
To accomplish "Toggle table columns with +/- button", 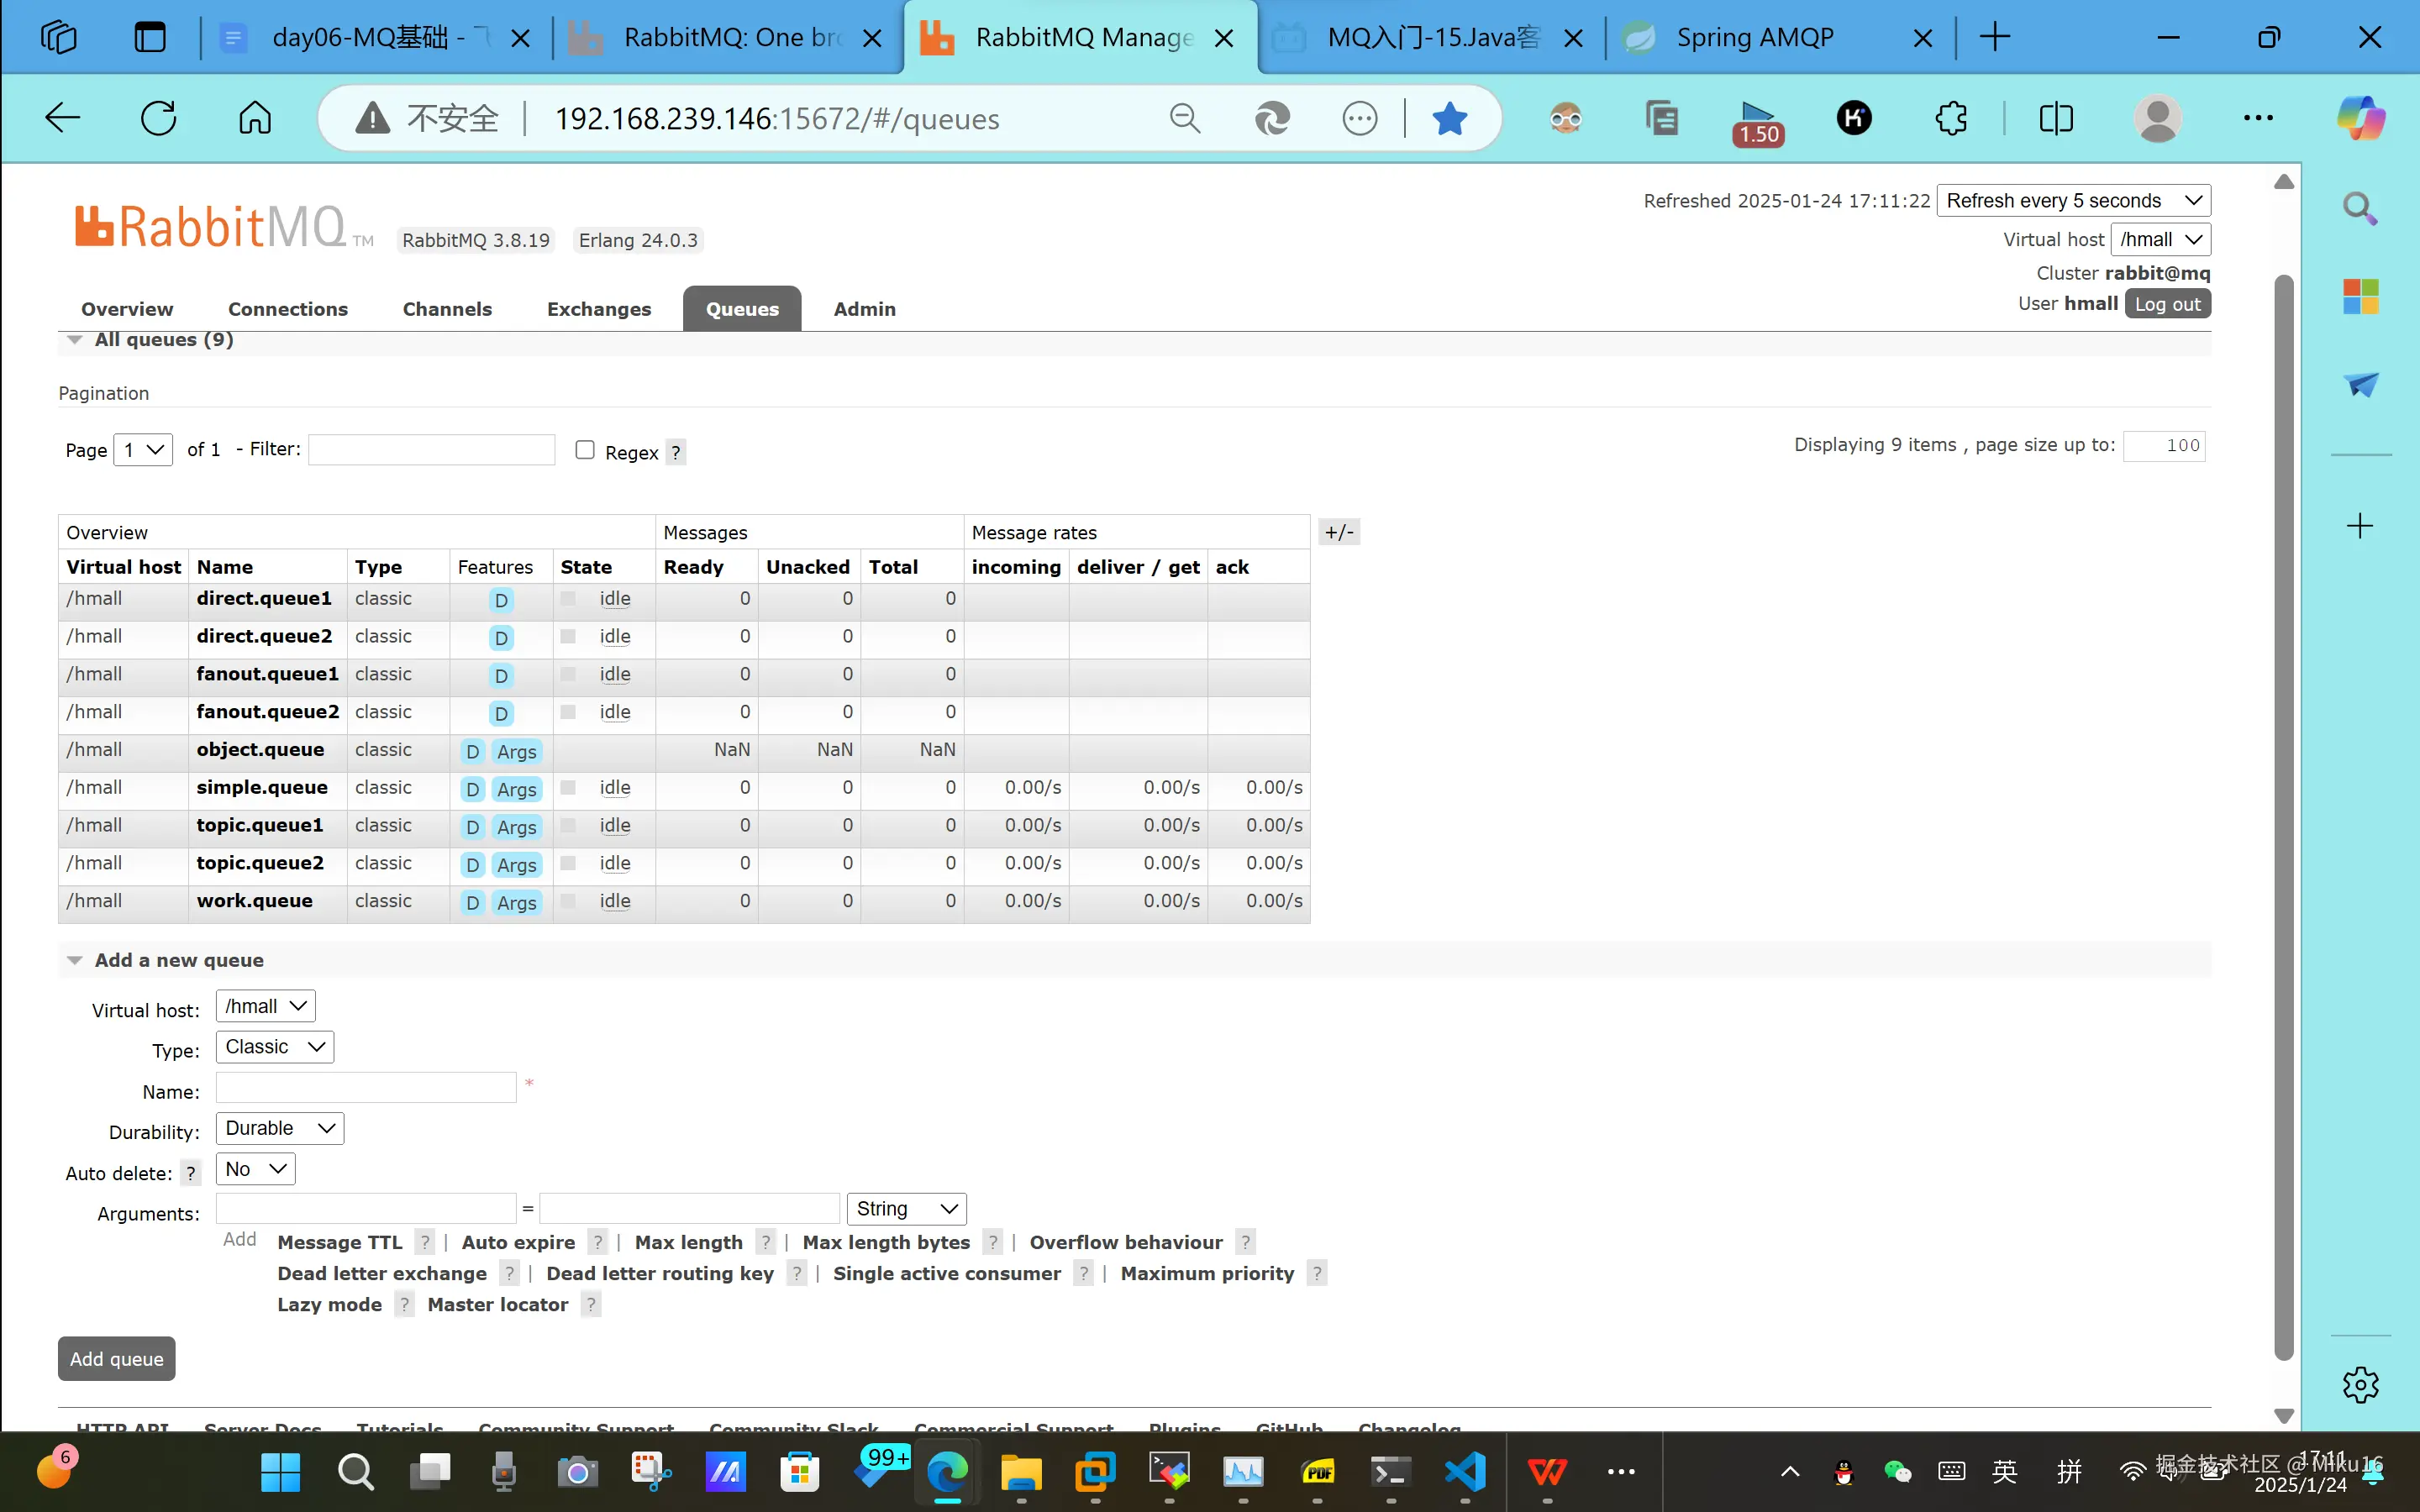I will coord(1339,532).
